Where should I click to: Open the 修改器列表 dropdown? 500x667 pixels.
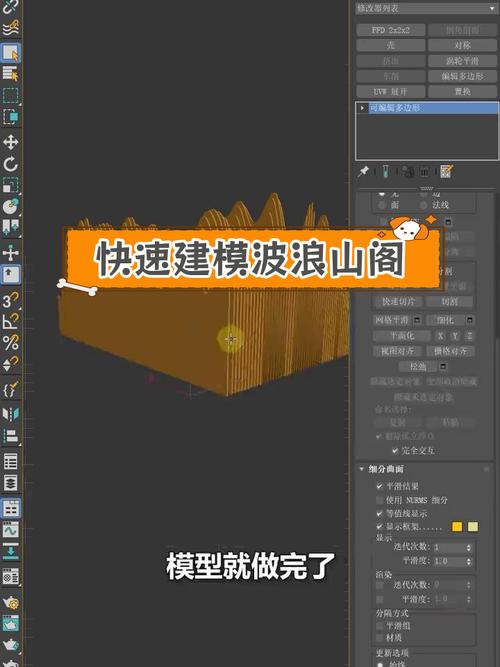click(426, 8)
